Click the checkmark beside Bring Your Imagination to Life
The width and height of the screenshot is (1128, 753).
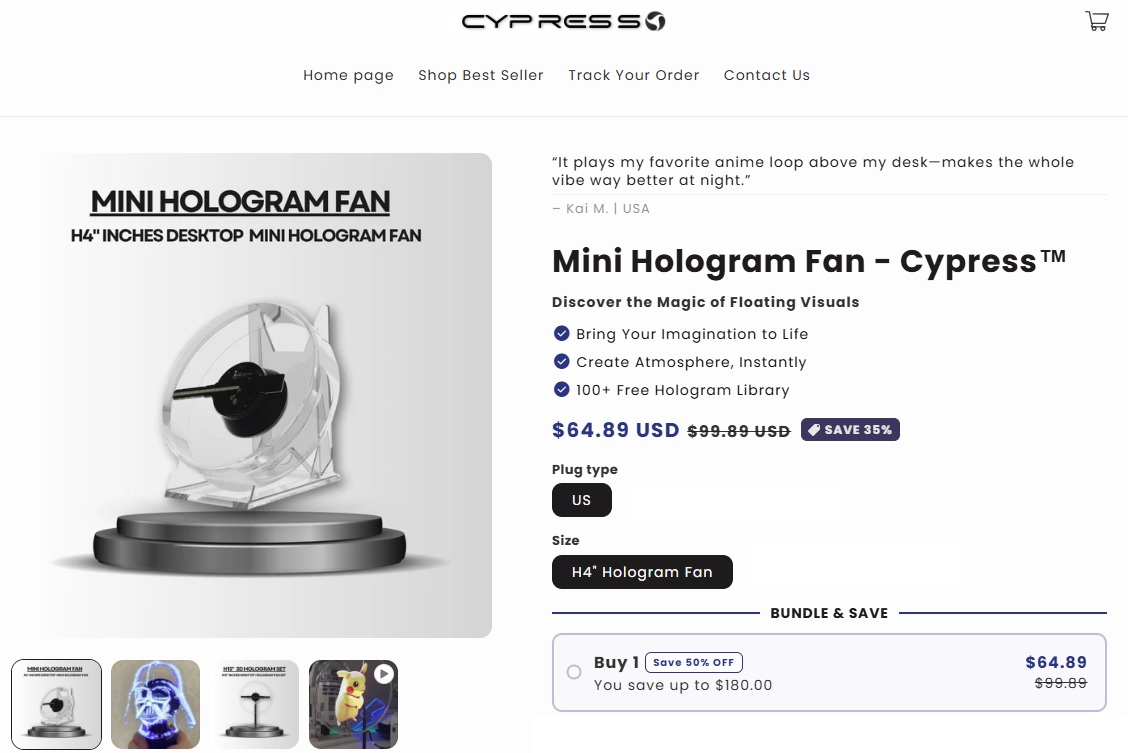562,334
